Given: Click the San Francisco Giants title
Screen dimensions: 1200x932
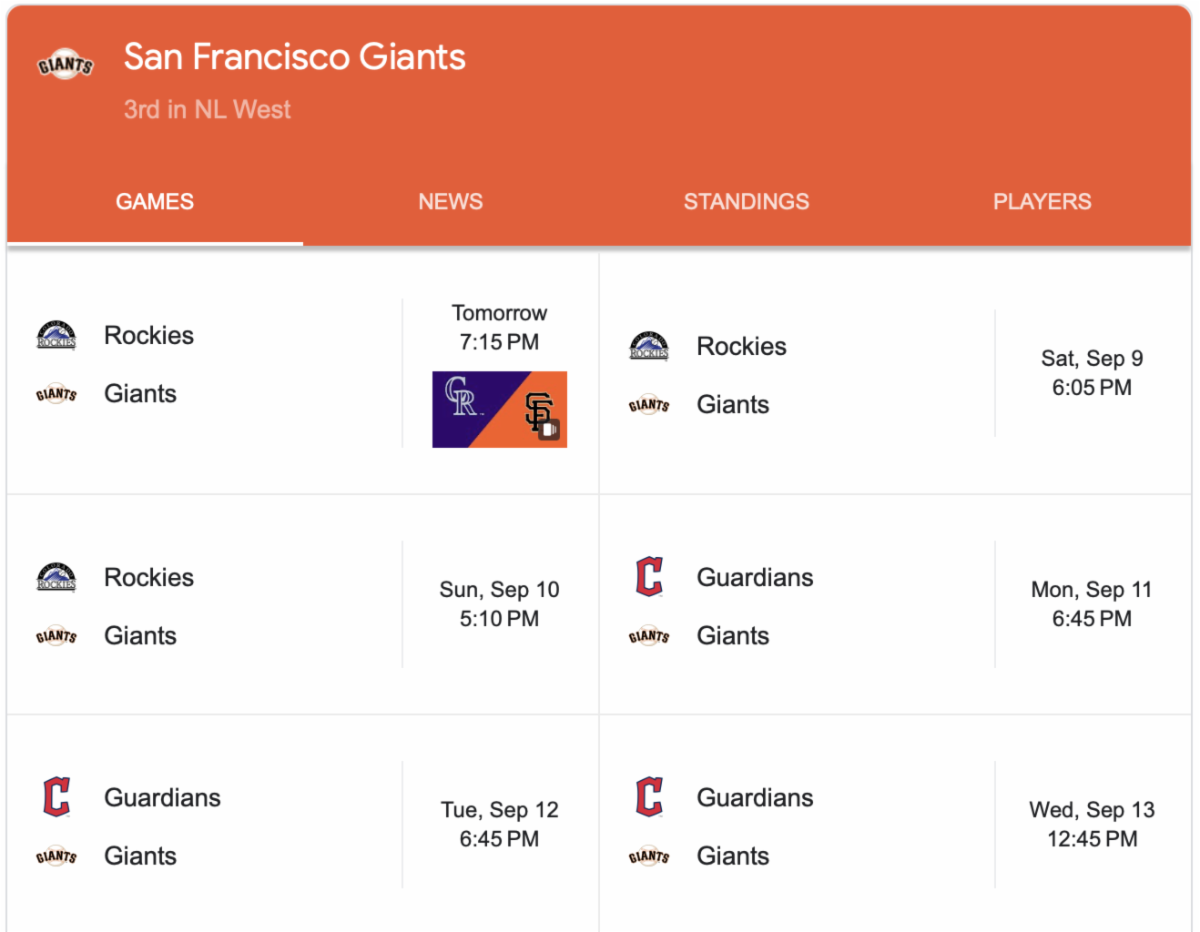Looking at the screenshot, I should [x=294, y=57].
